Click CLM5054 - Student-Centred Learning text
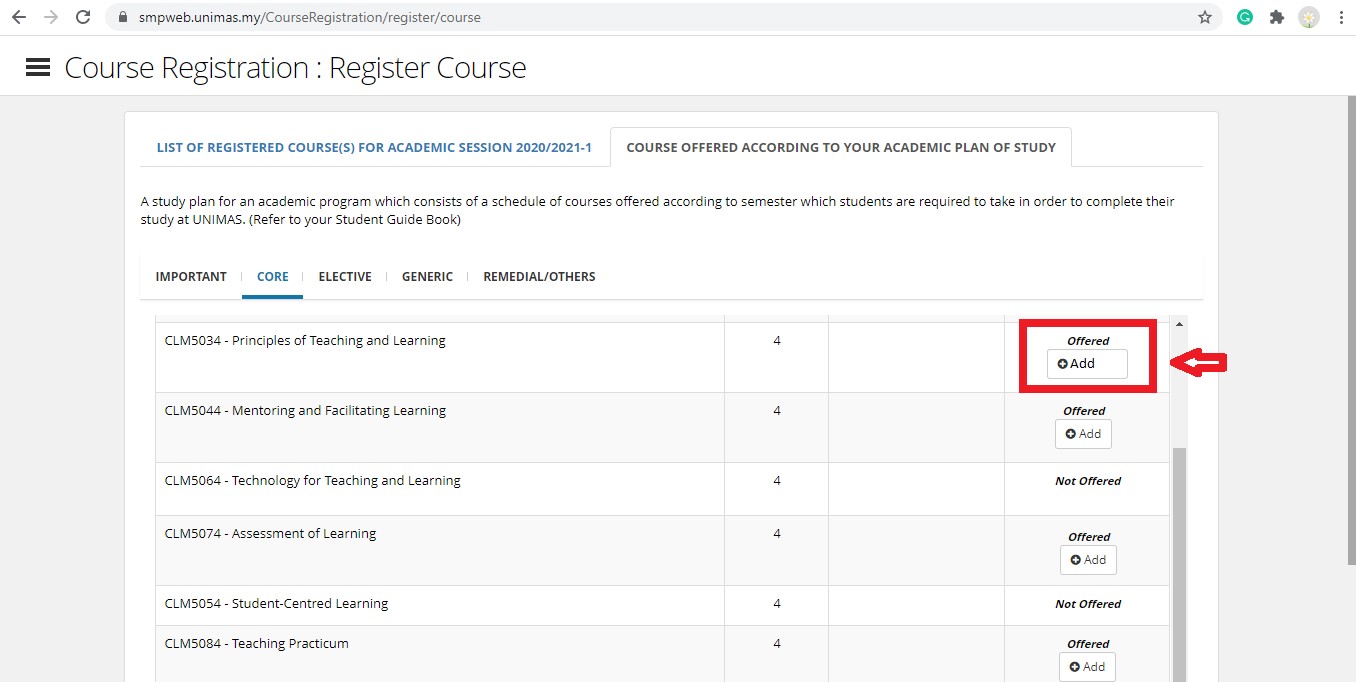This screenshot has height=682, width=1356. [276, 604]
